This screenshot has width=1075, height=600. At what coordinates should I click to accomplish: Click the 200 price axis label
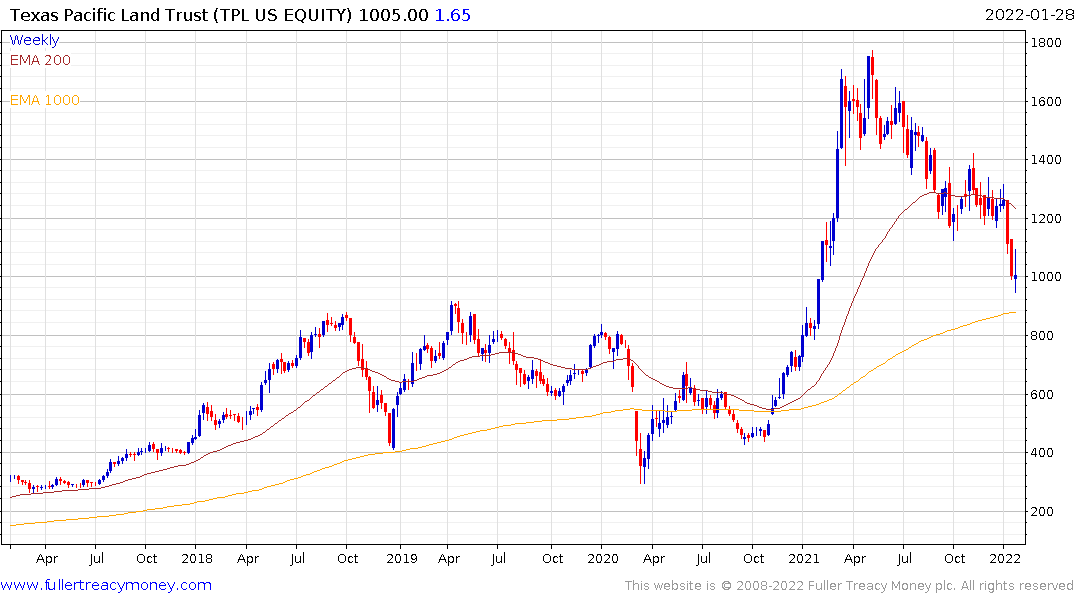coord(1042,512)
